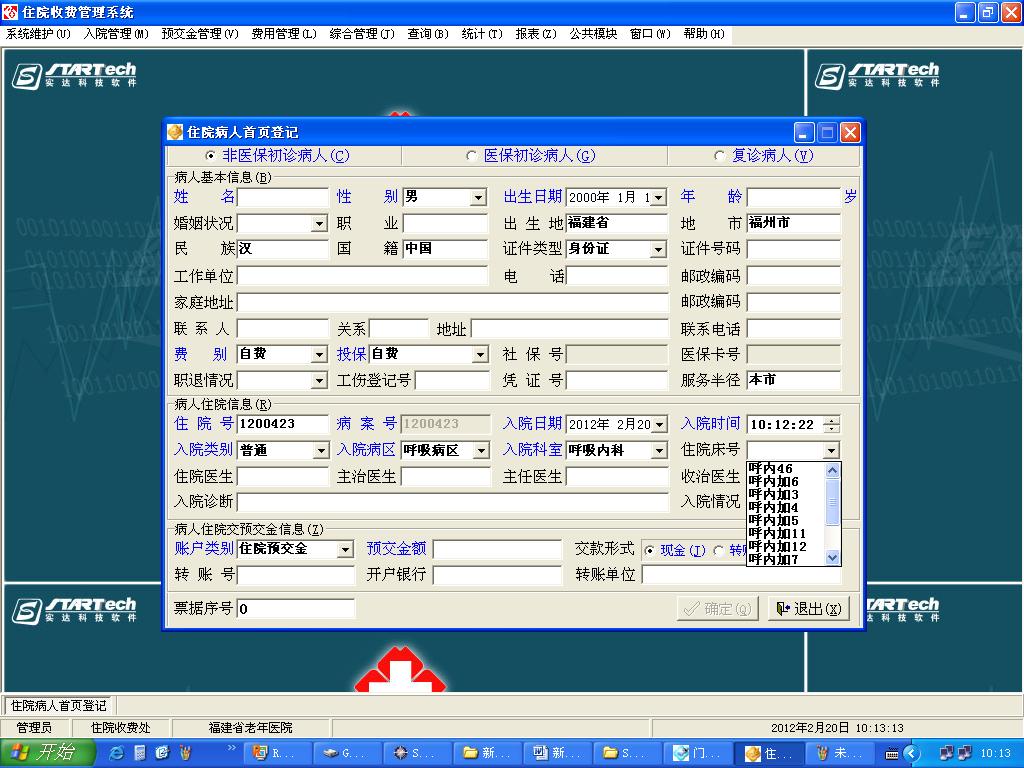Screen dimensions: 1024x768
Task: Click the network computers tray icon
Action: pos(946,753)
